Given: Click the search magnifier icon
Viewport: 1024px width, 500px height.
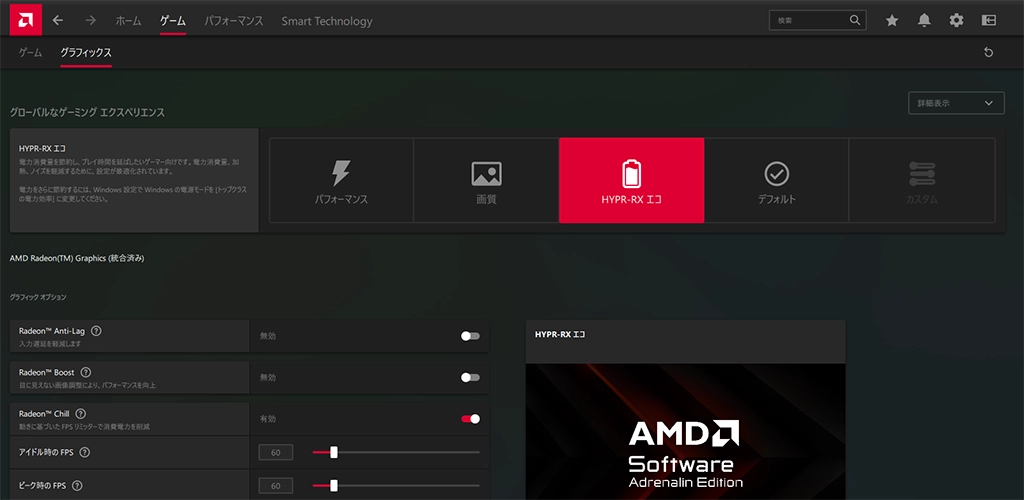Looking at the screenshot, I should (855, 20).
